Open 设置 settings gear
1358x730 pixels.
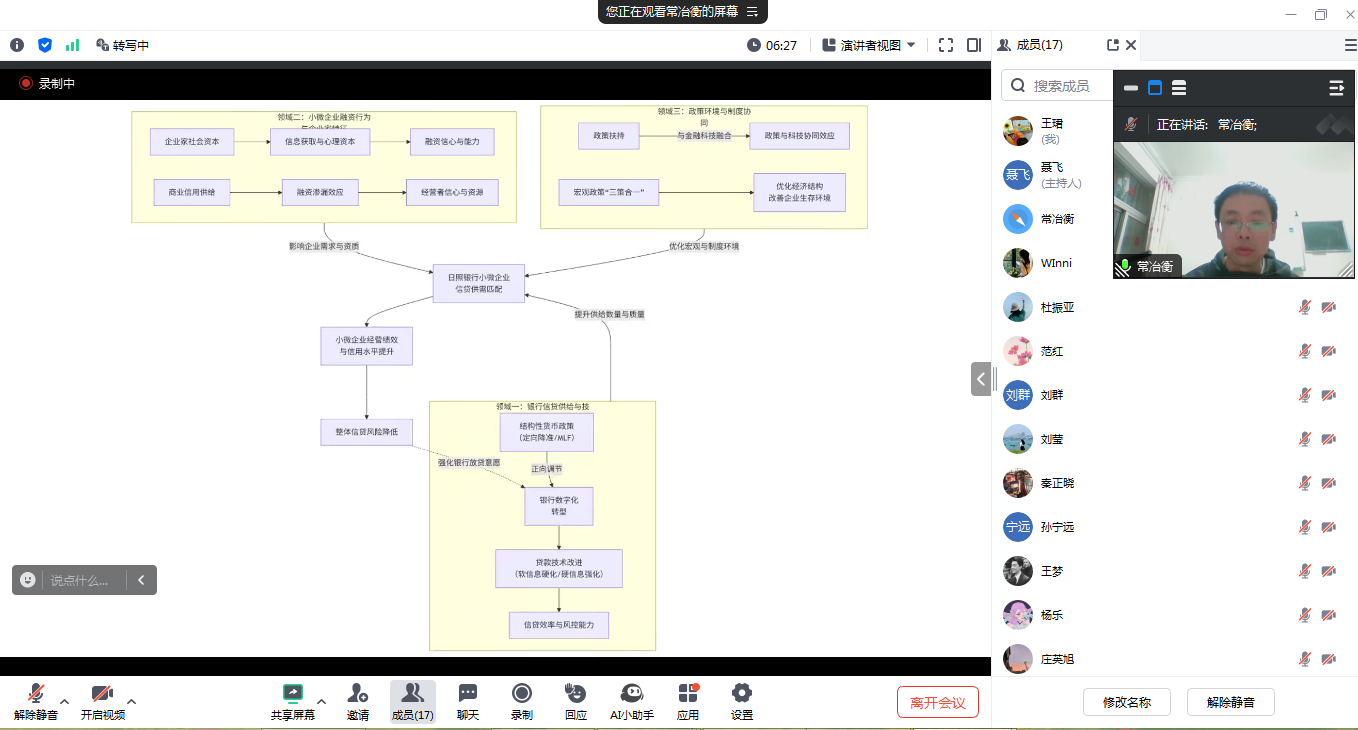[741, 701]
